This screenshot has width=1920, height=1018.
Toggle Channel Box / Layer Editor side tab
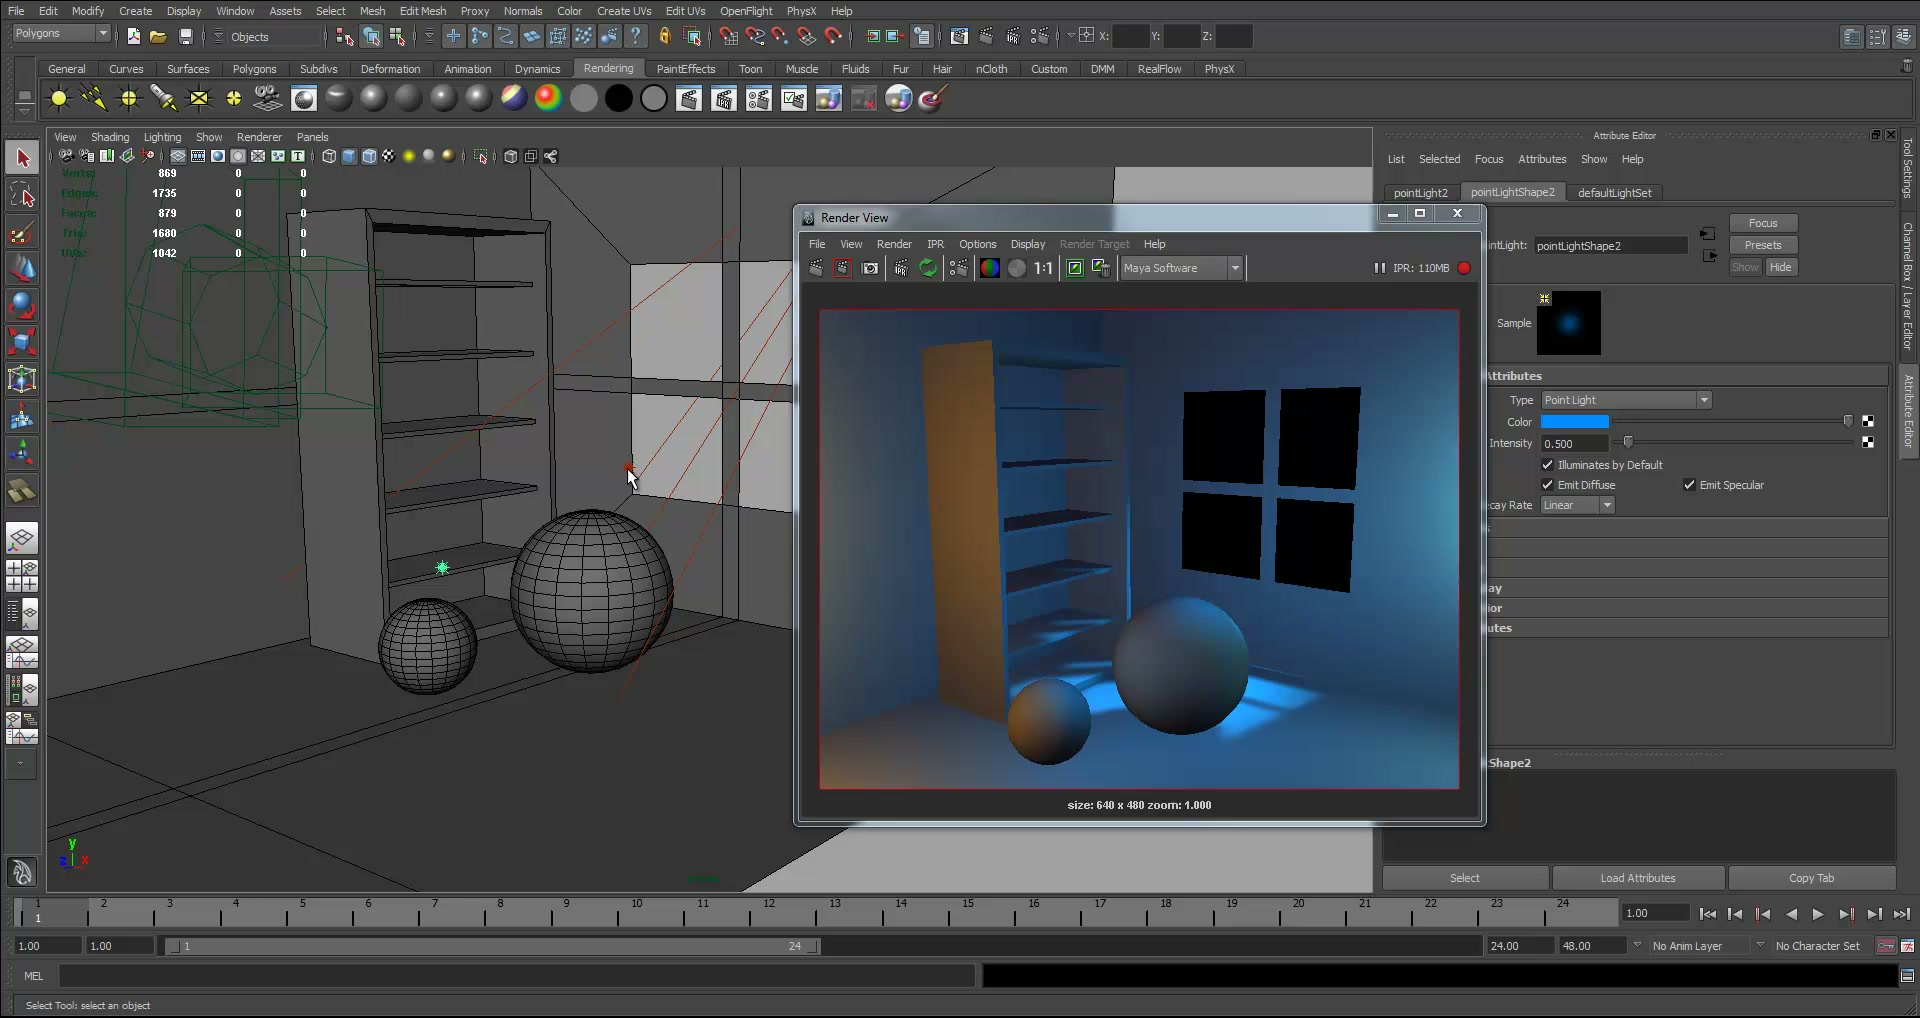point(1908,285)
